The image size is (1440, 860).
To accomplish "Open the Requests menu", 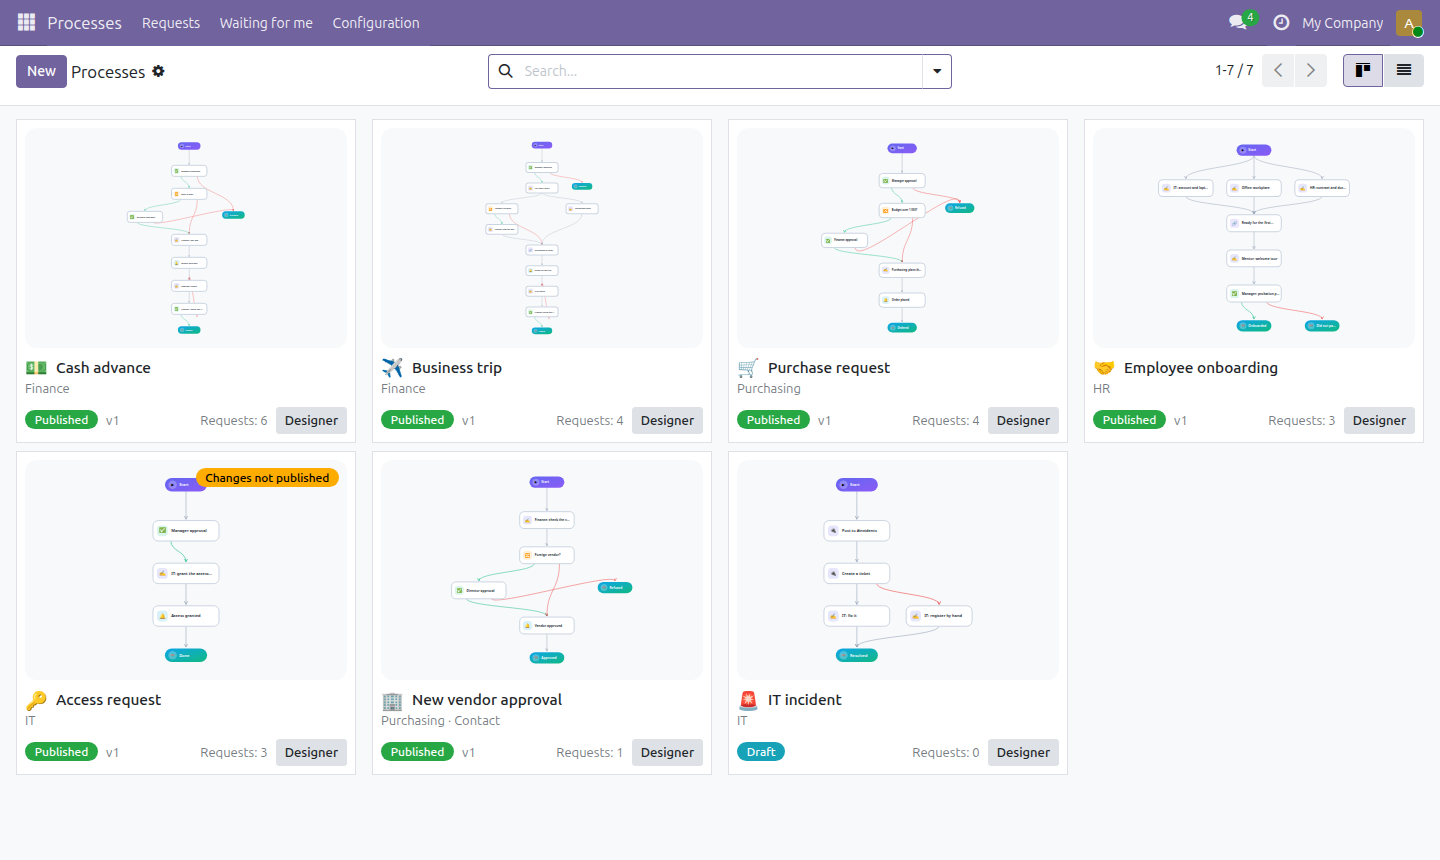I will (x=171, y=22).
